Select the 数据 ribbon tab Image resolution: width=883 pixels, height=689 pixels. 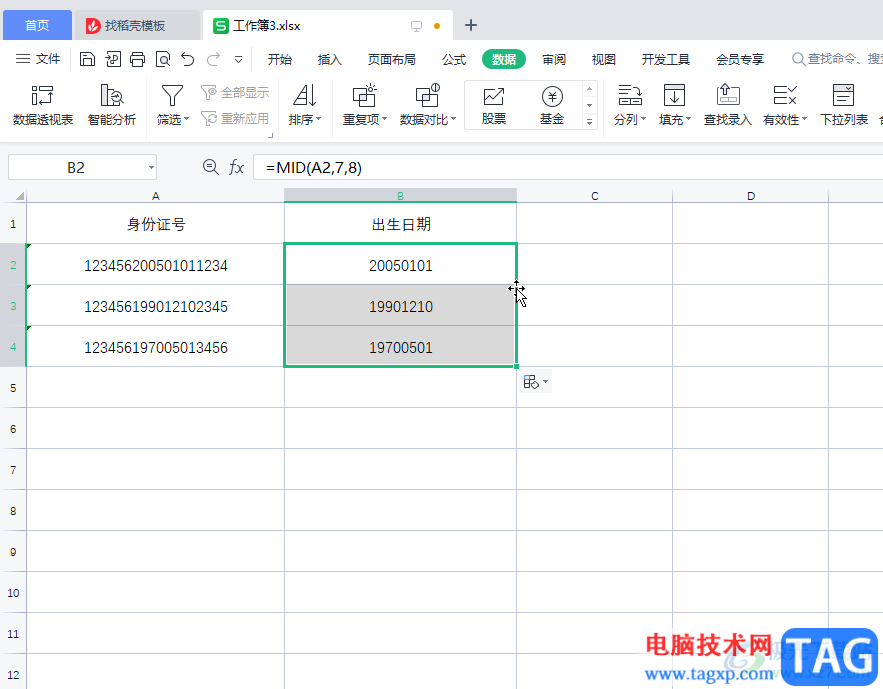coord(503,59)
